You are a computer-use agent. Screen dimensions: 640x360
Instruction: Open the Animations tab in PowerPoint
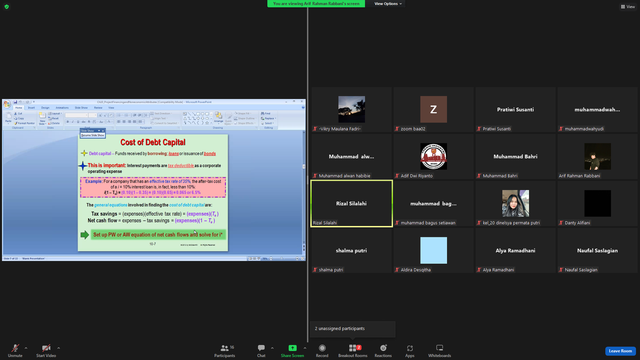(x=62, y=108)
